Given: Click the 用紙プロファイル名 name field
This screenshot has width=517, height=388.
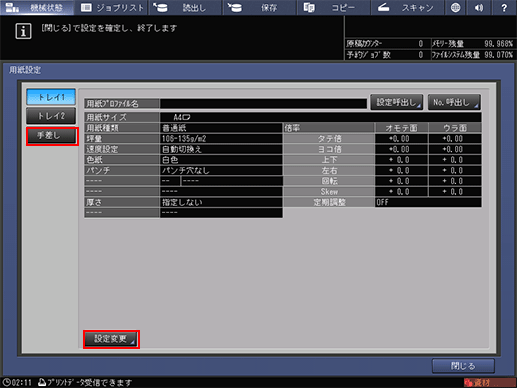Looking at the screenshot, I should point(263,104).
